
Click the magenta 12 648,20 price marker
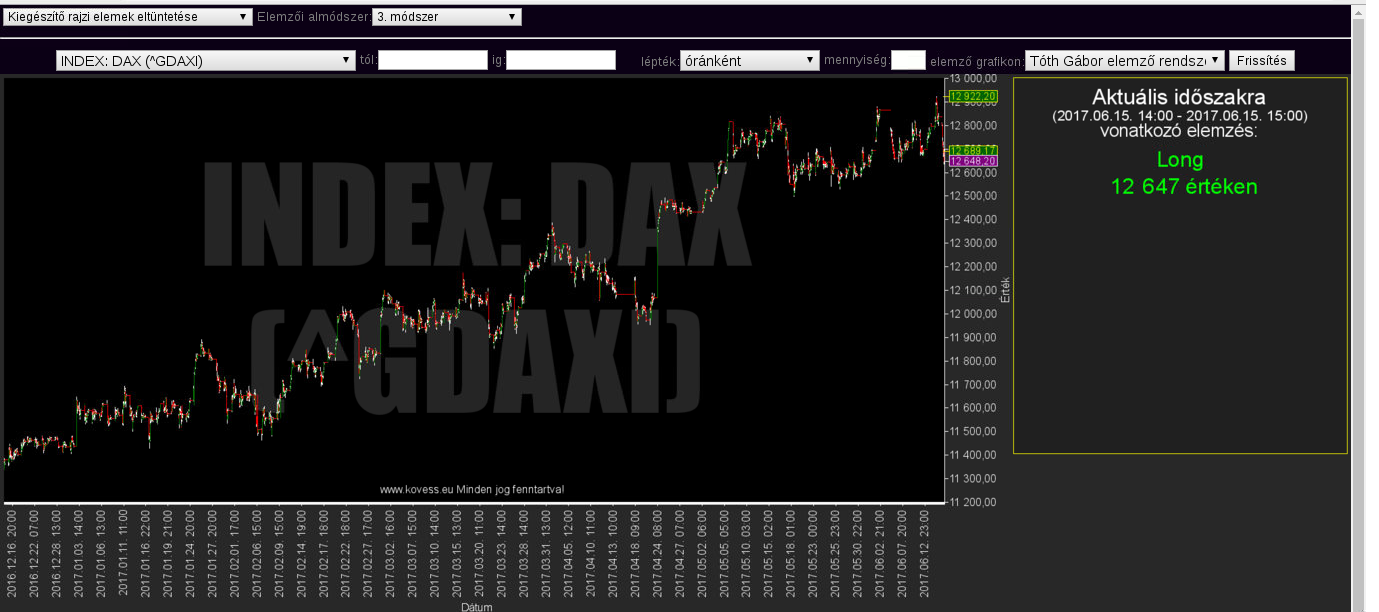(972, 161)
